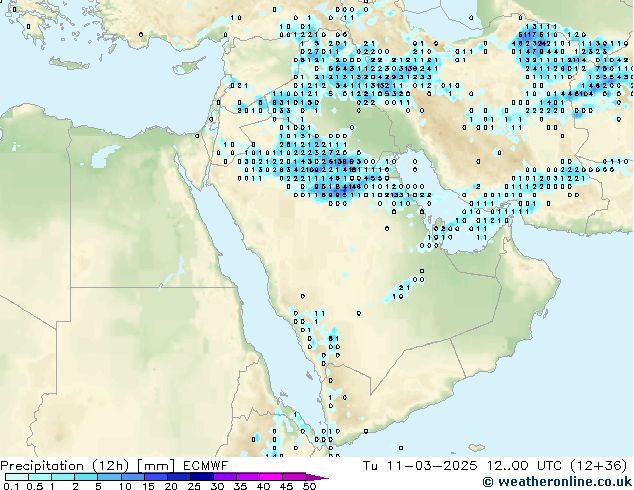Click the '(12+36)' forecast offset text

599,466
